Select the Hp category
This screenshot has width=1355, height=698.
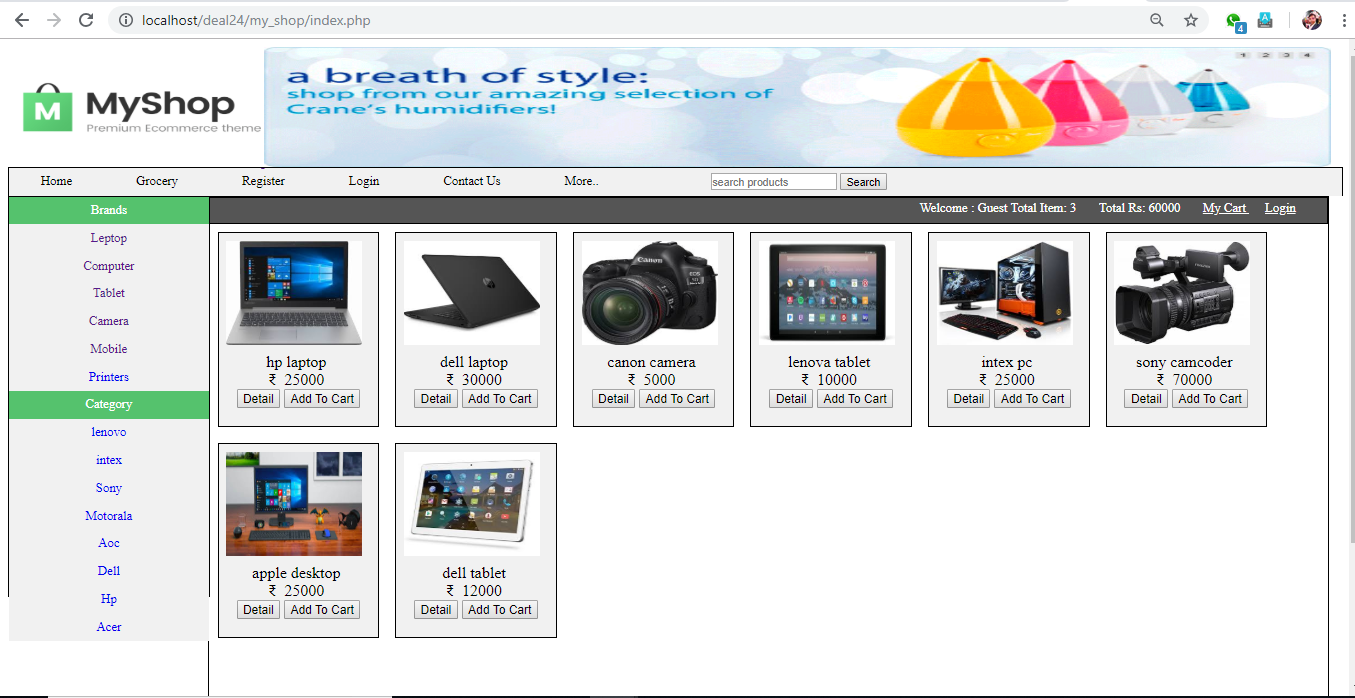point(109,599)
